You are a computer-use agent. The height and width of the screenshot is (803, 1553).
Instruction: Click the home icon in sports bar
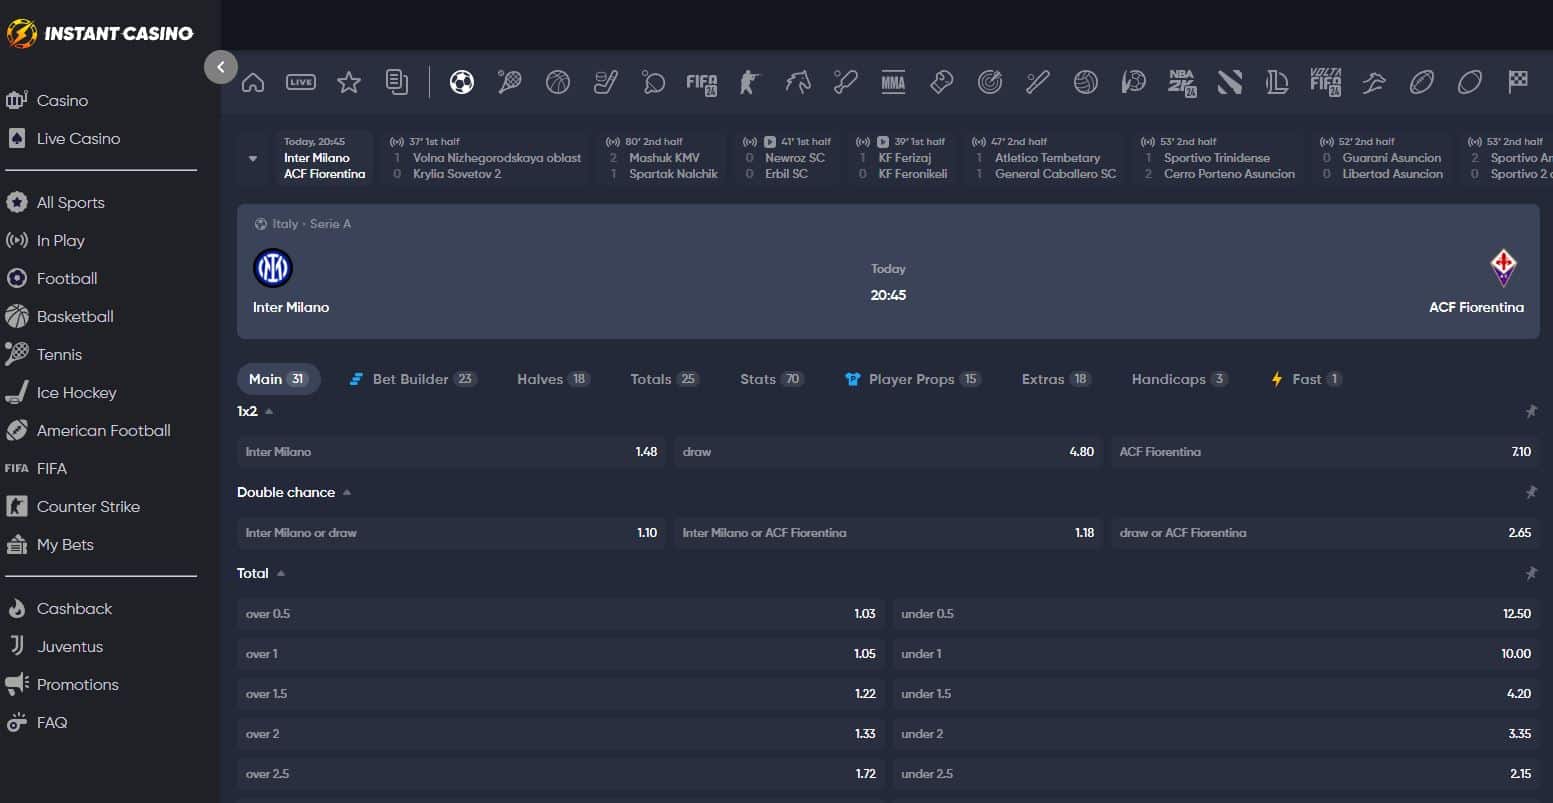[x=253, y=83]
